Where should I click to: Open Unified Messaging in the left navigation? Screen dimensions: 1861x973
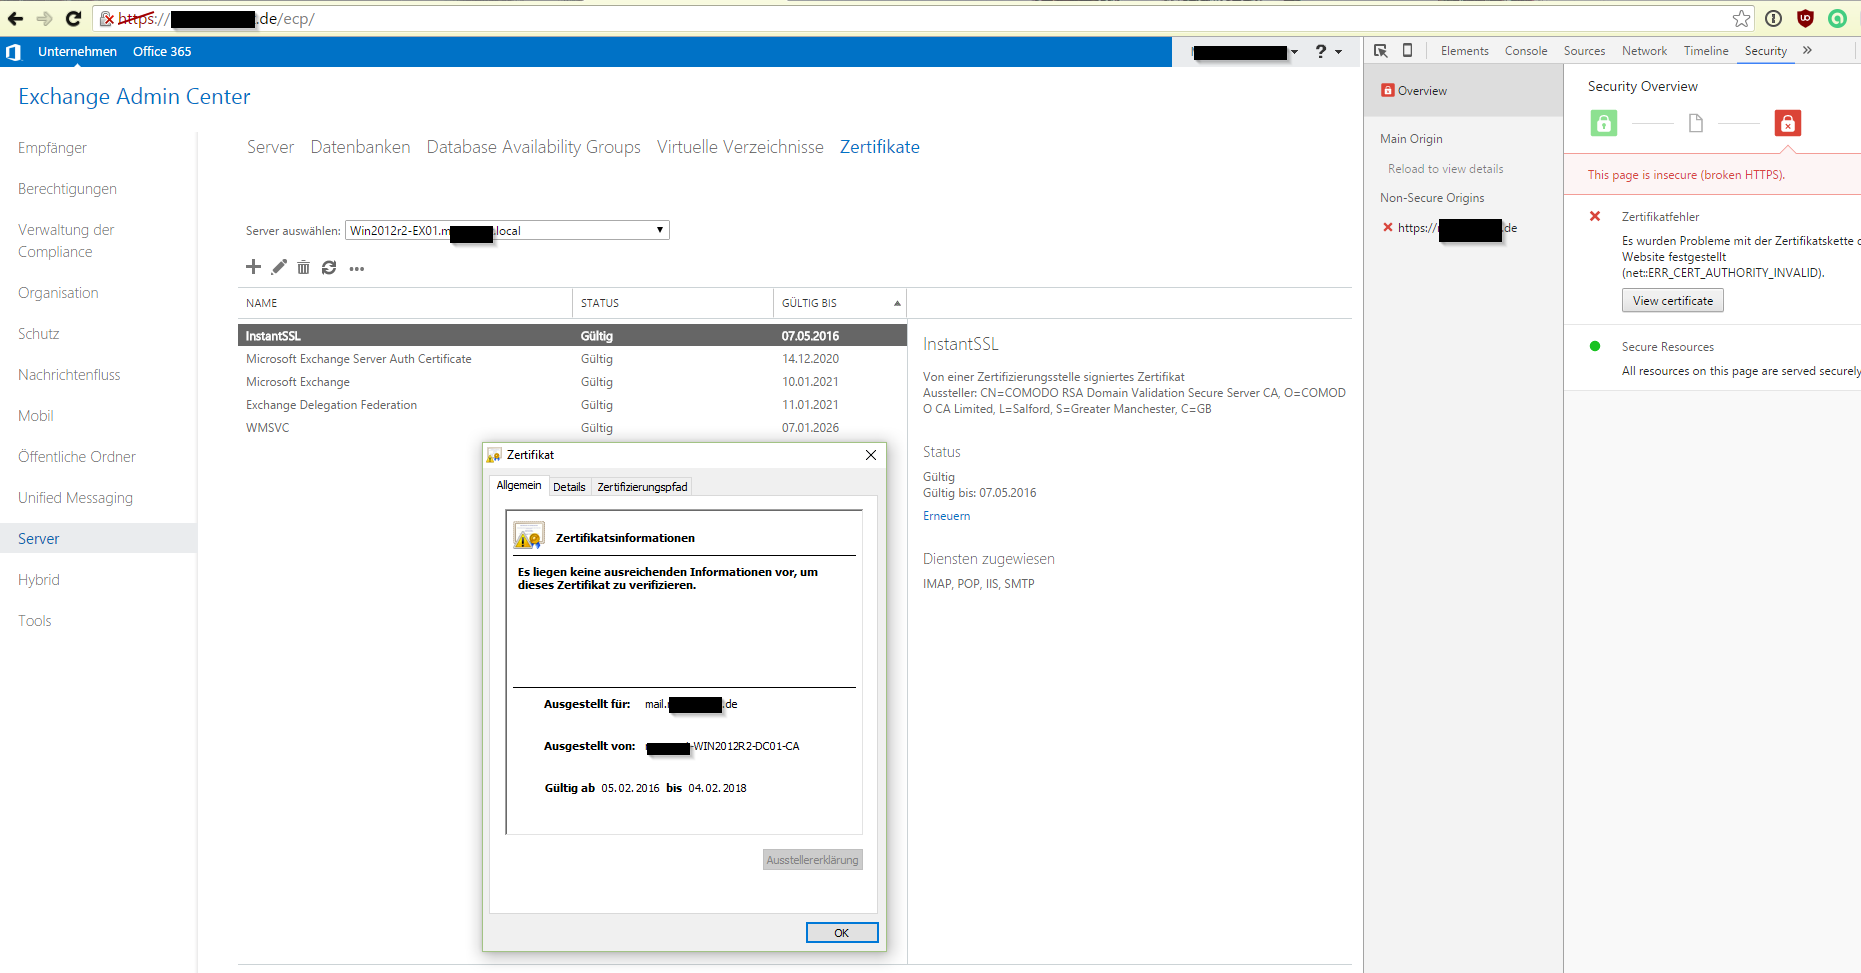[75, 498]
